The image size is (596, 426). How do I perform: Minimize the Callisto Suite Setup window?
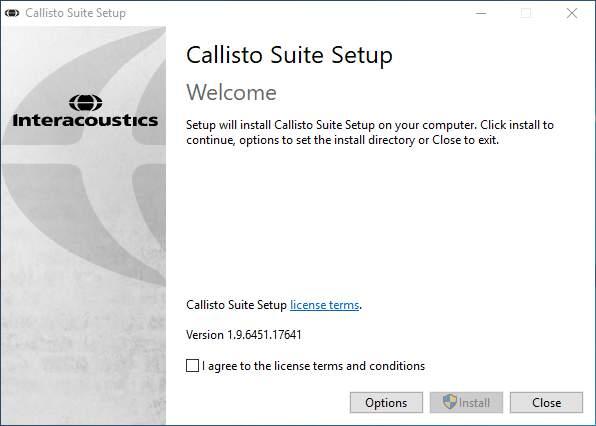(481, 13)
